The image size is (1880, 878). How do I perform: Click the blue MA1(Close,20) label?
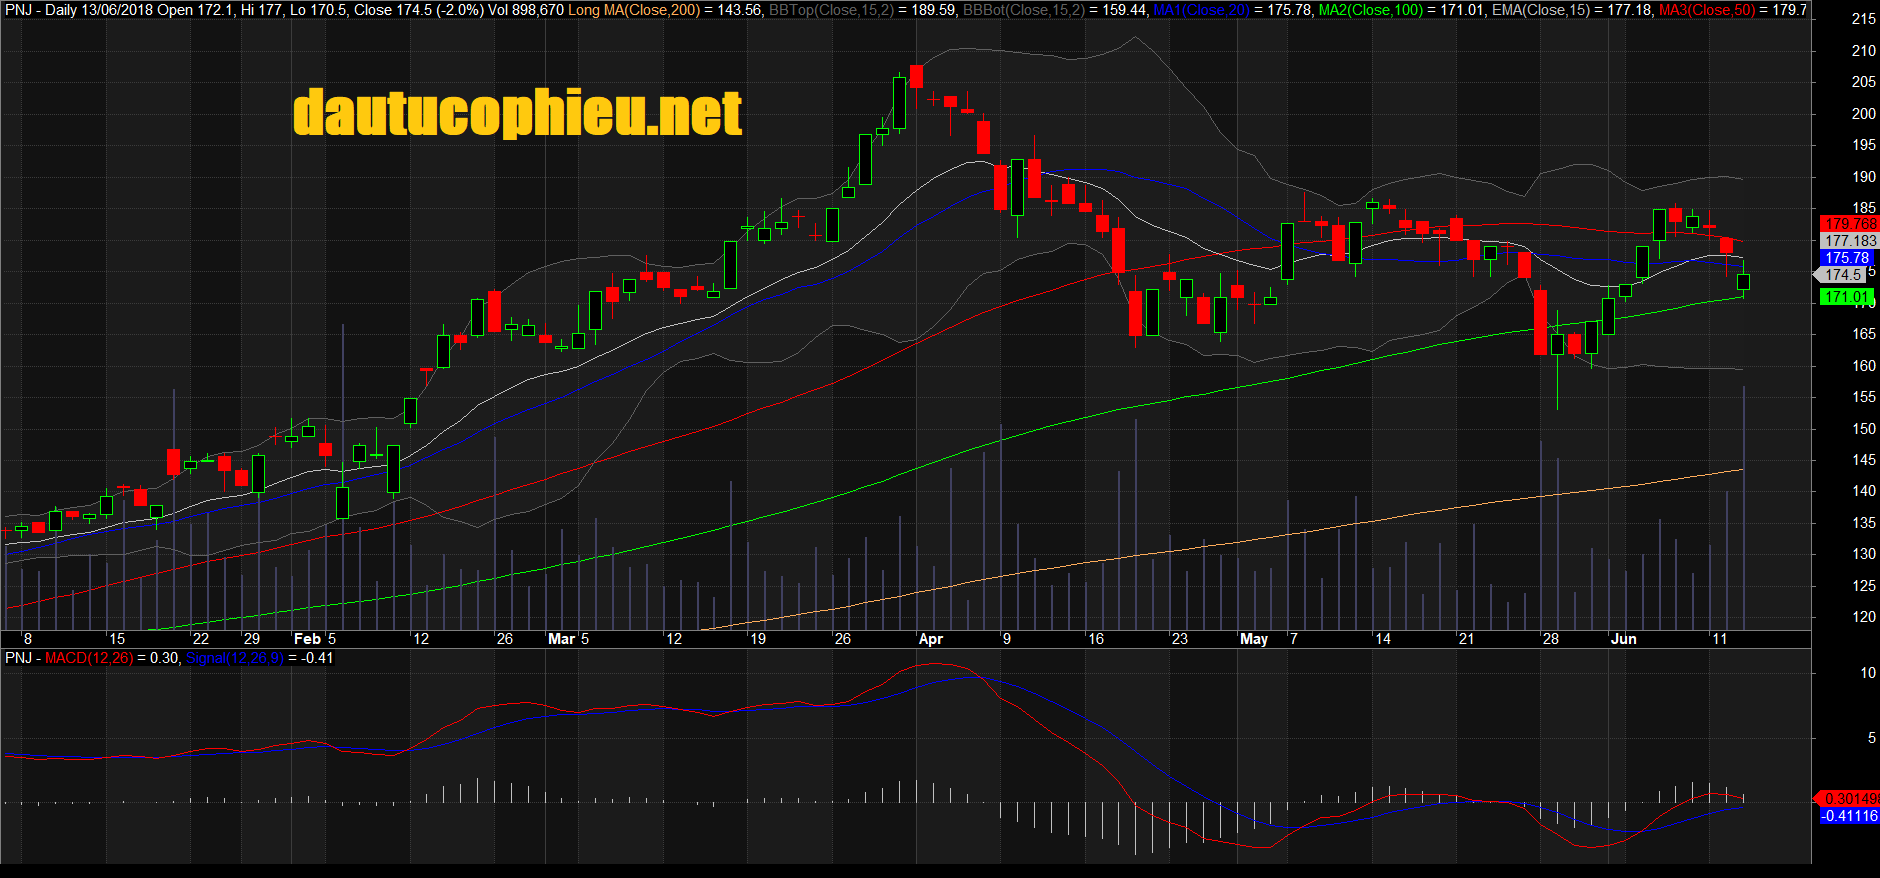point(1201,10)
